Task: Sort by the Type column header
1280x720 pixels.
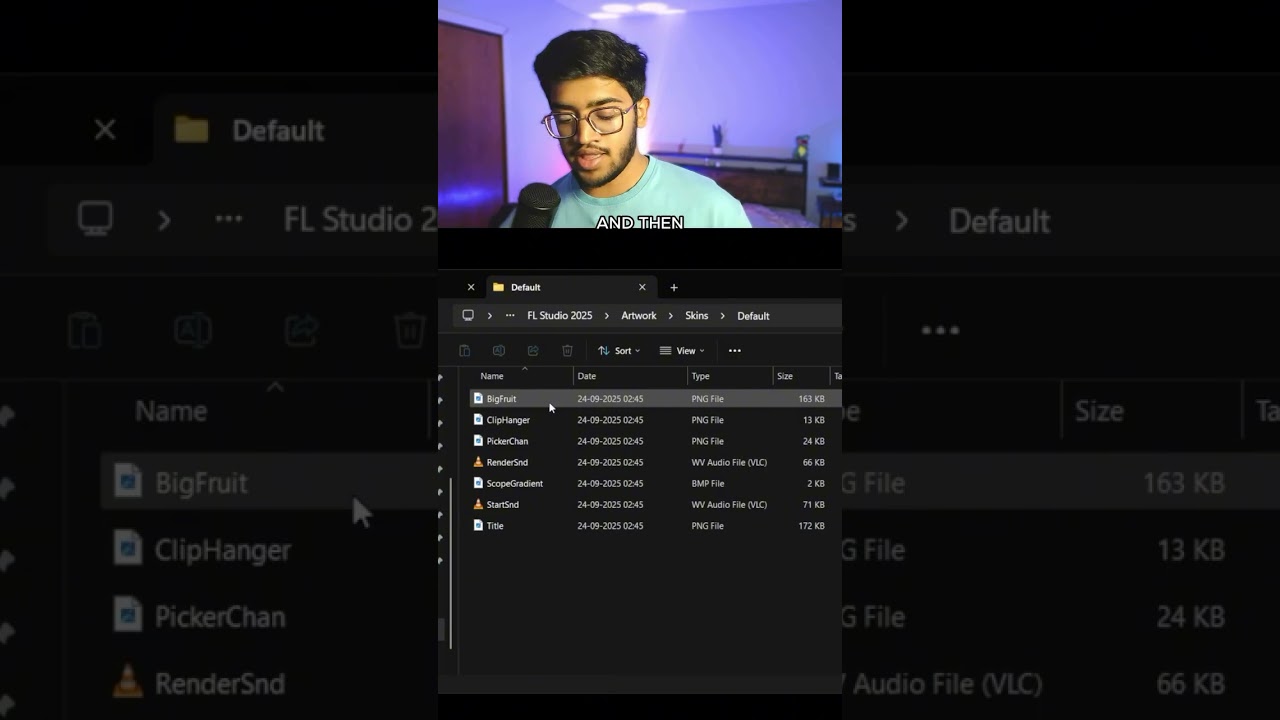Action: click(700, 376)
